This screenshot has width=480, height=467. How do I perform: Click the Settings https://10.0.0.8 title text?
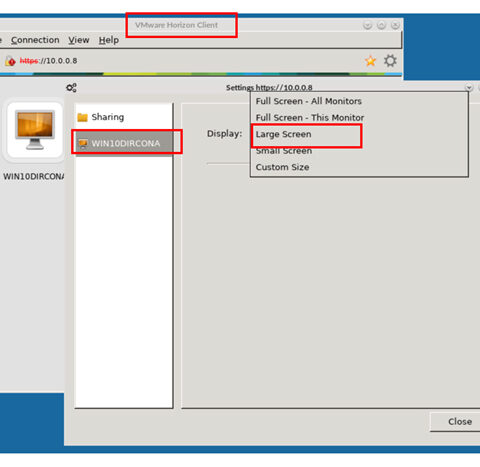pyautogui.click(x=269, y=88)
